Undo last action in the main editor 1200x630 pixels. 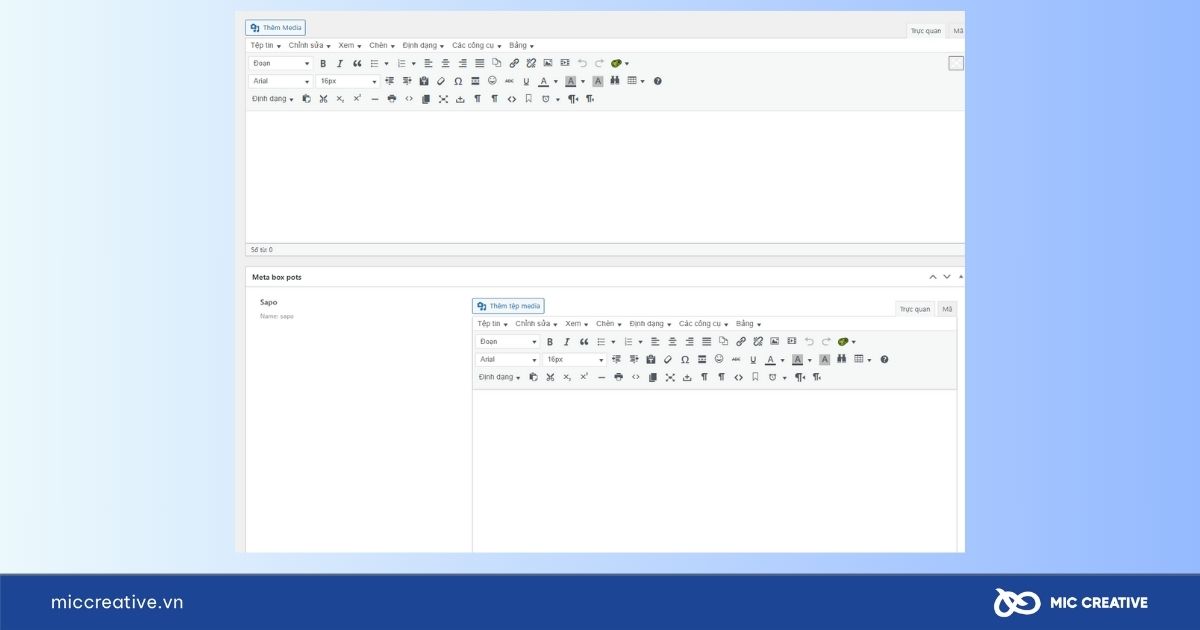582,63
